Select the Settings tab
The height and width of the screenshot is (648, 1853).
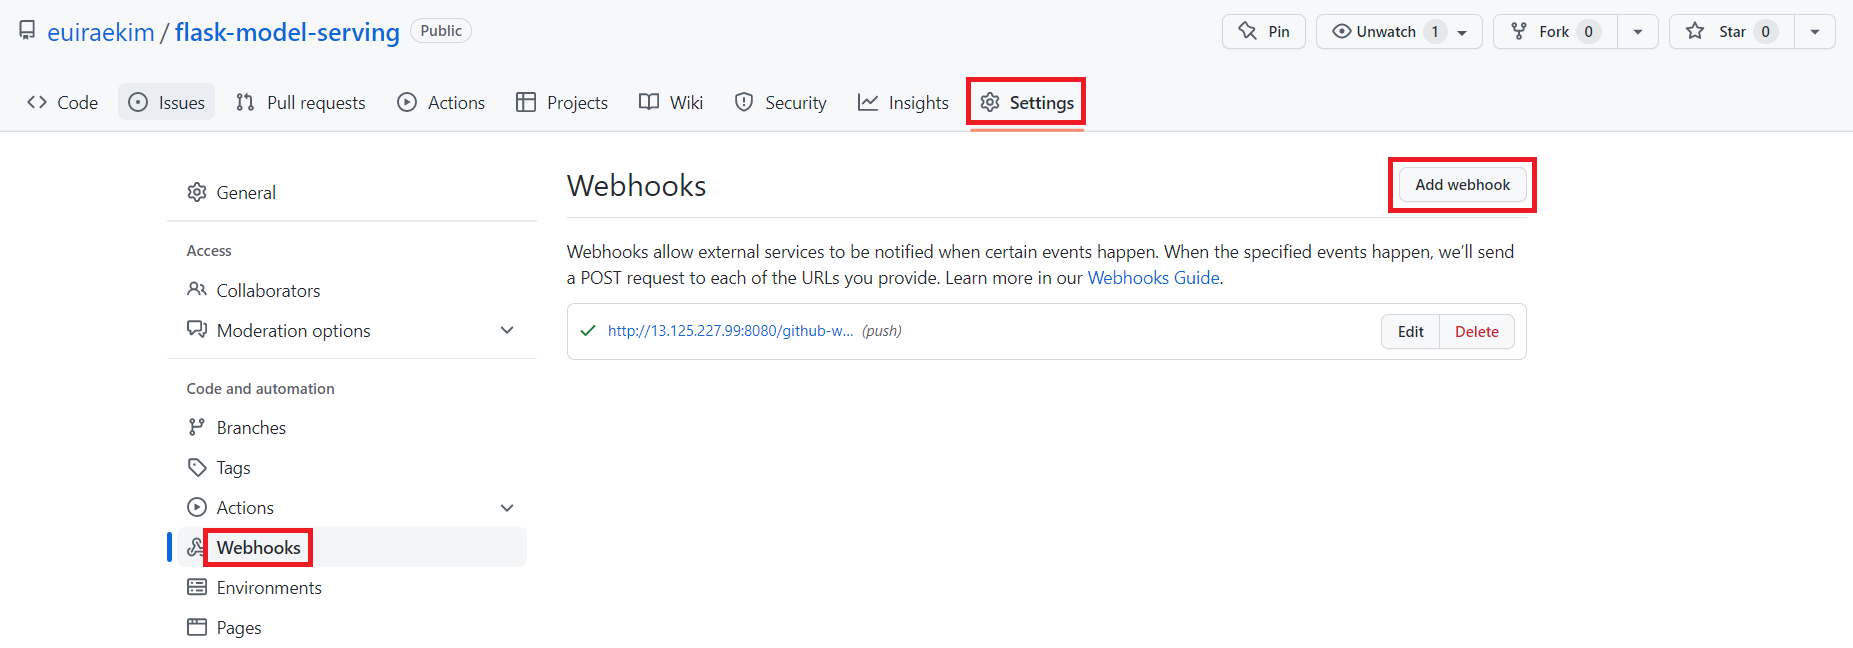click(x=1027, y=102)
